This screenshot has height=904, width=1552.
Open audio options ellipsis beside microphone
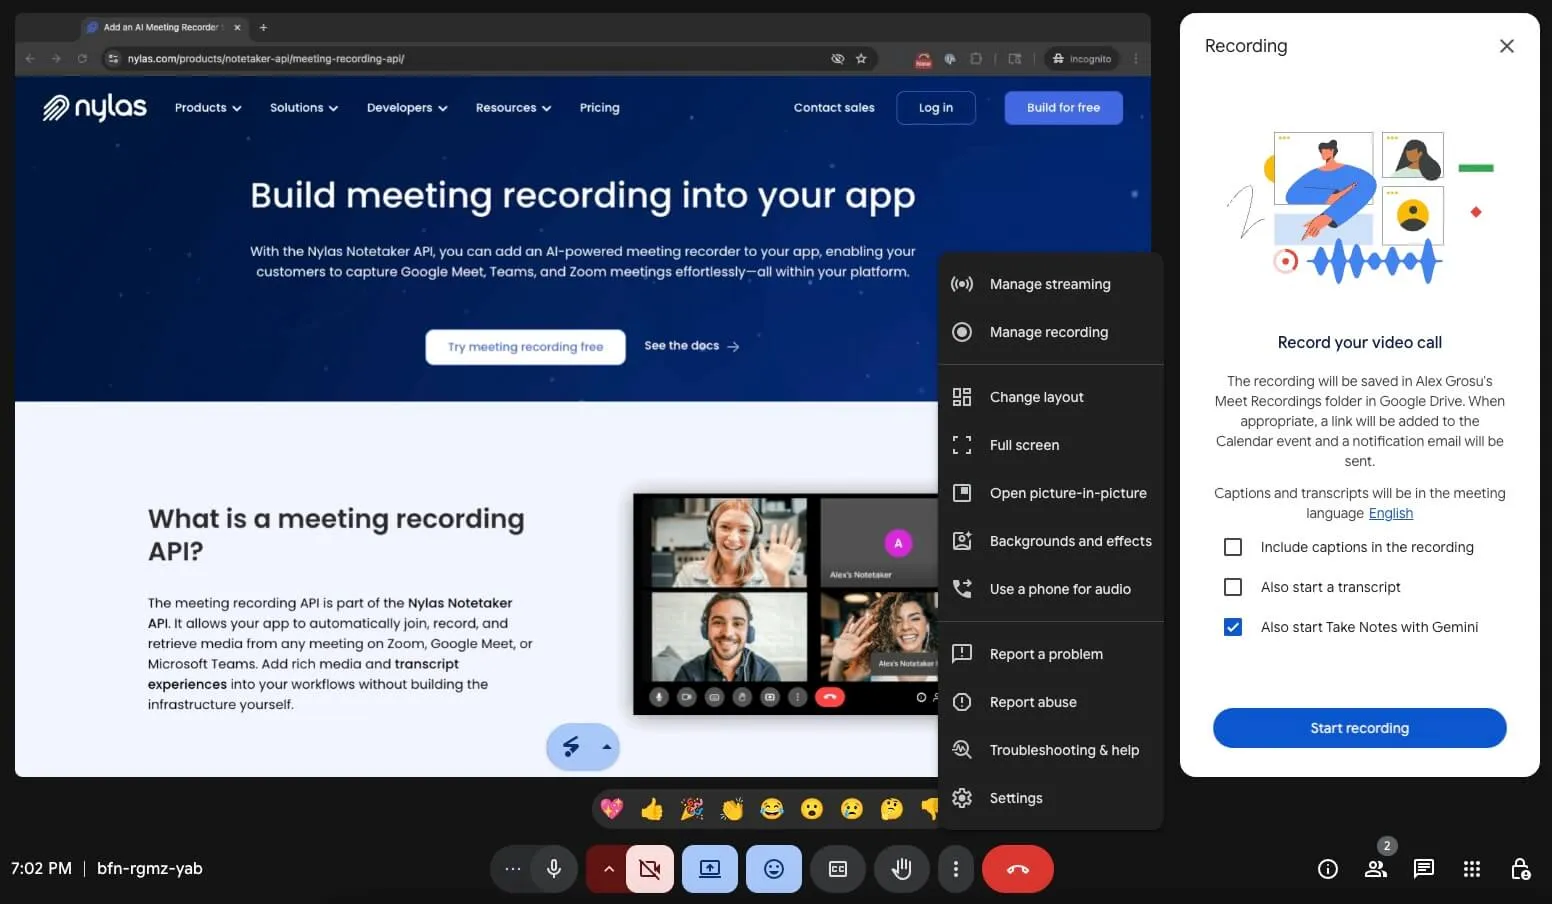pos(513,869)
